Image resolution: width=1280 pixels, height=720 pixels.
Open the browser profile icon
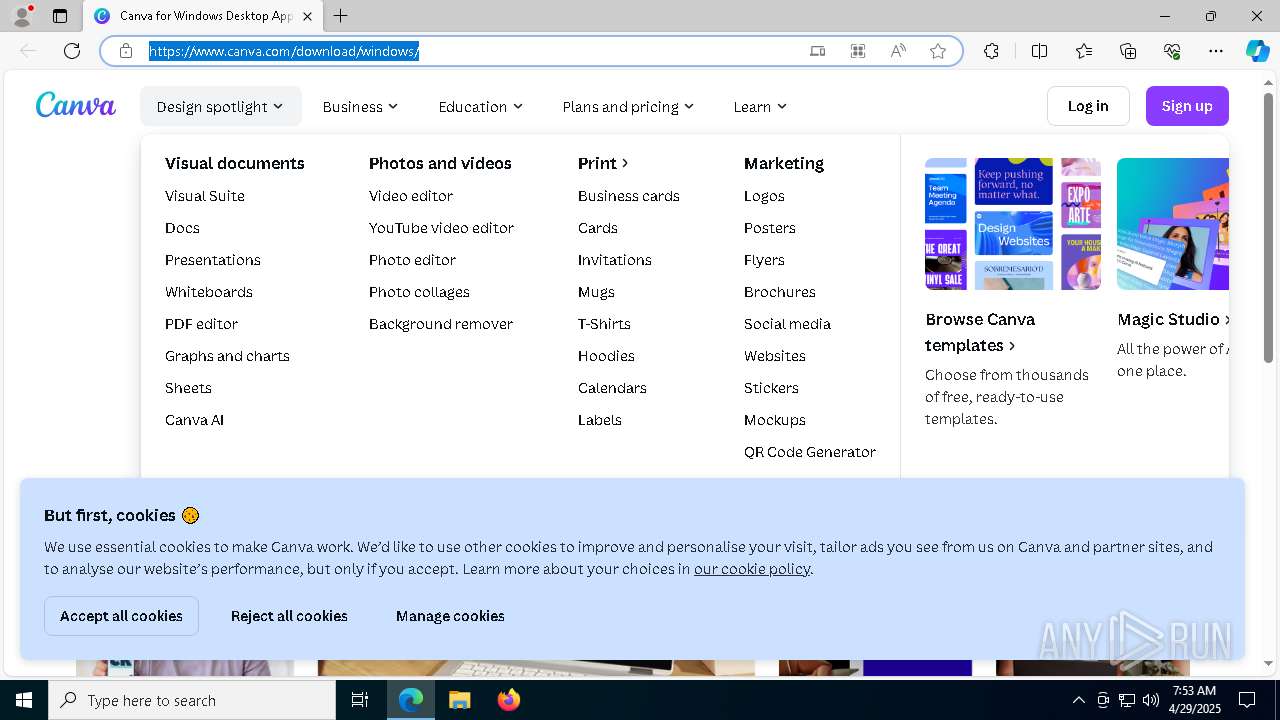21,15
